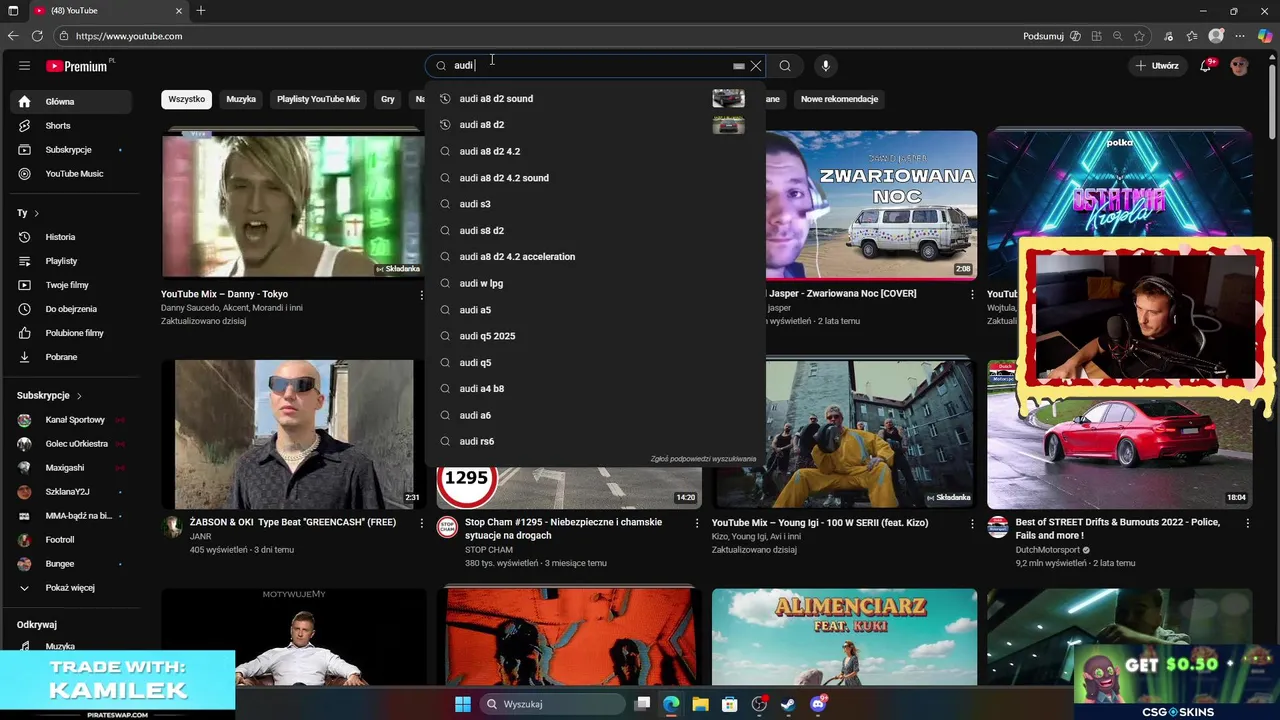
Task: Open Polubione filmy in sidebar
Action: point(71,333)
